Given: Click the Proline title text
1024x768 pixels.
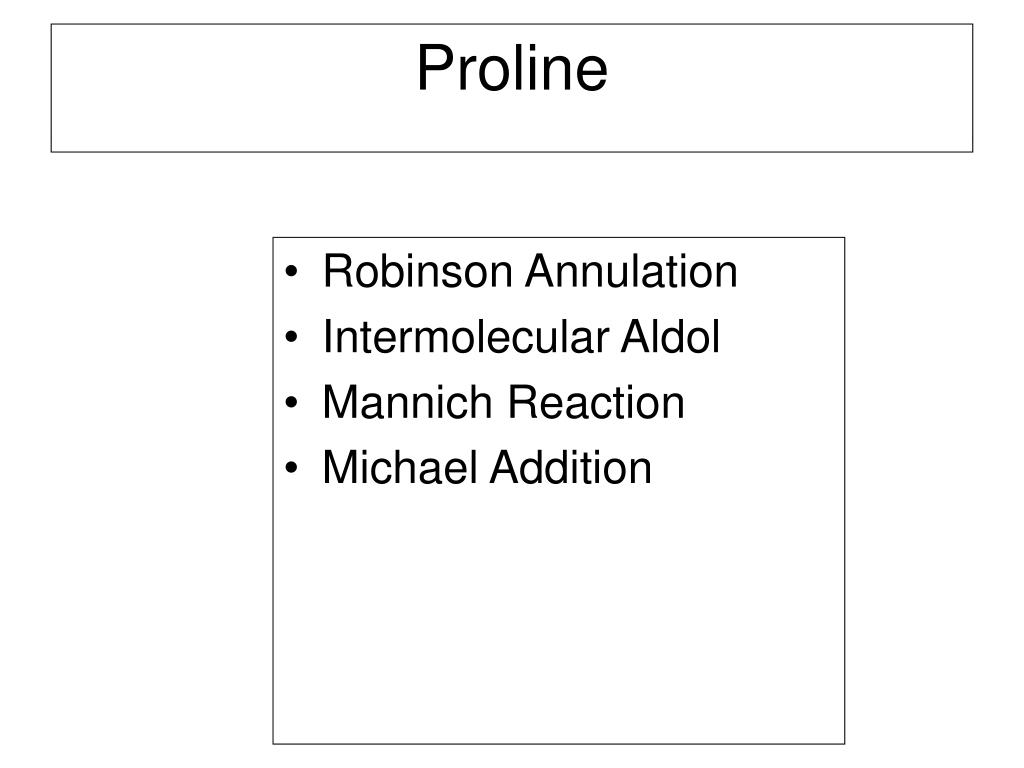Looking at the screenshot, I should click(x=512, y=68).
